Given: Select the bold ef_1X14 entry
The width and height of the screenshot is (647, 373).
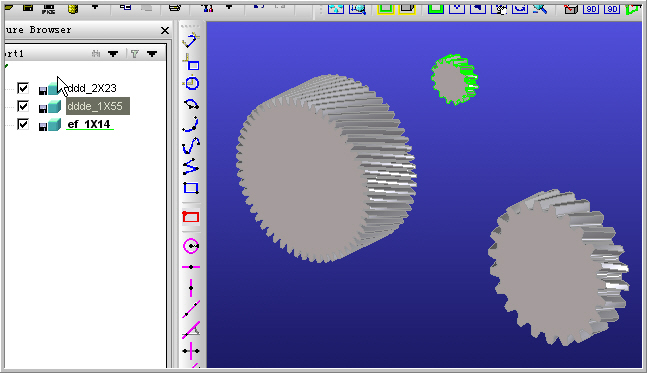Looking at the screenshot, I should 90,124.
